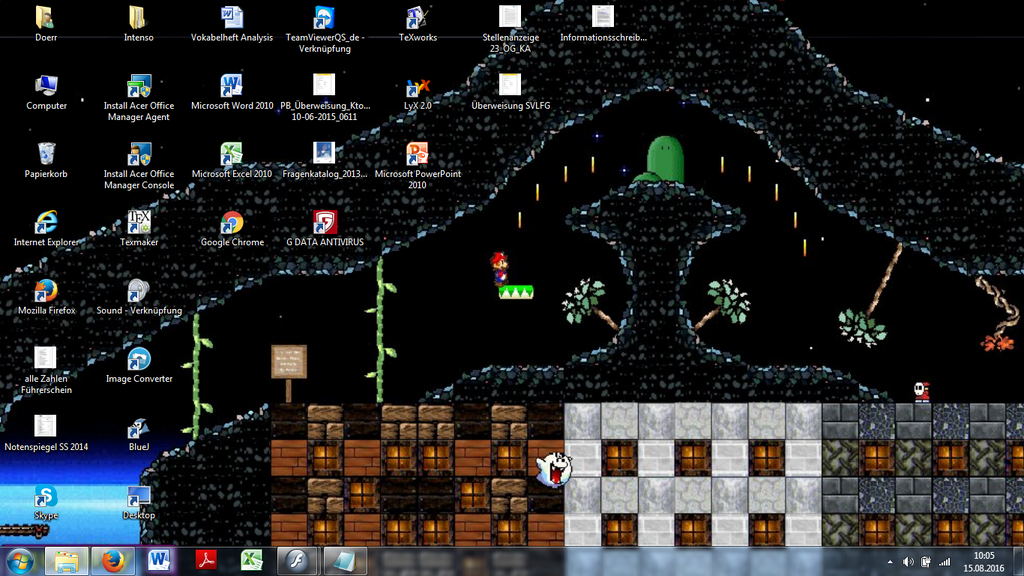Launch the Skype desktop shortcut

pyautogui.click(x=46, y=496)
